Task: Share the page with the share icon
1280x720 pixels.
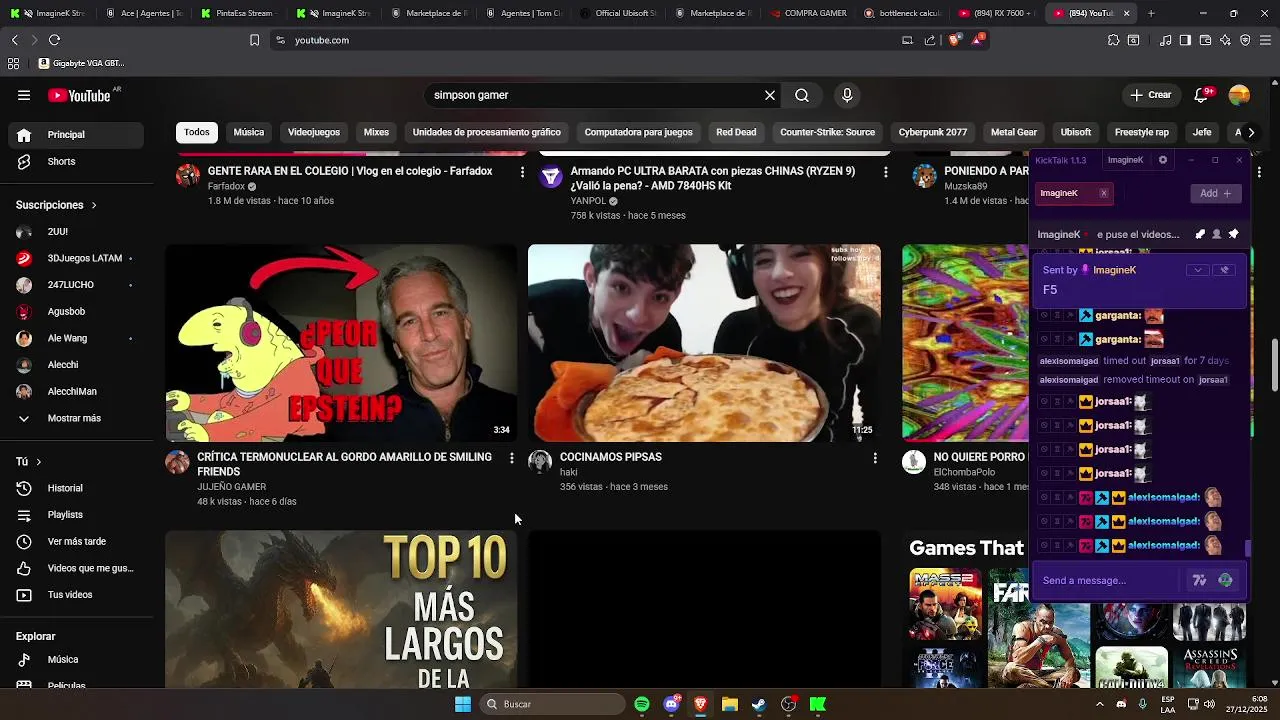Action: [930, 40]
